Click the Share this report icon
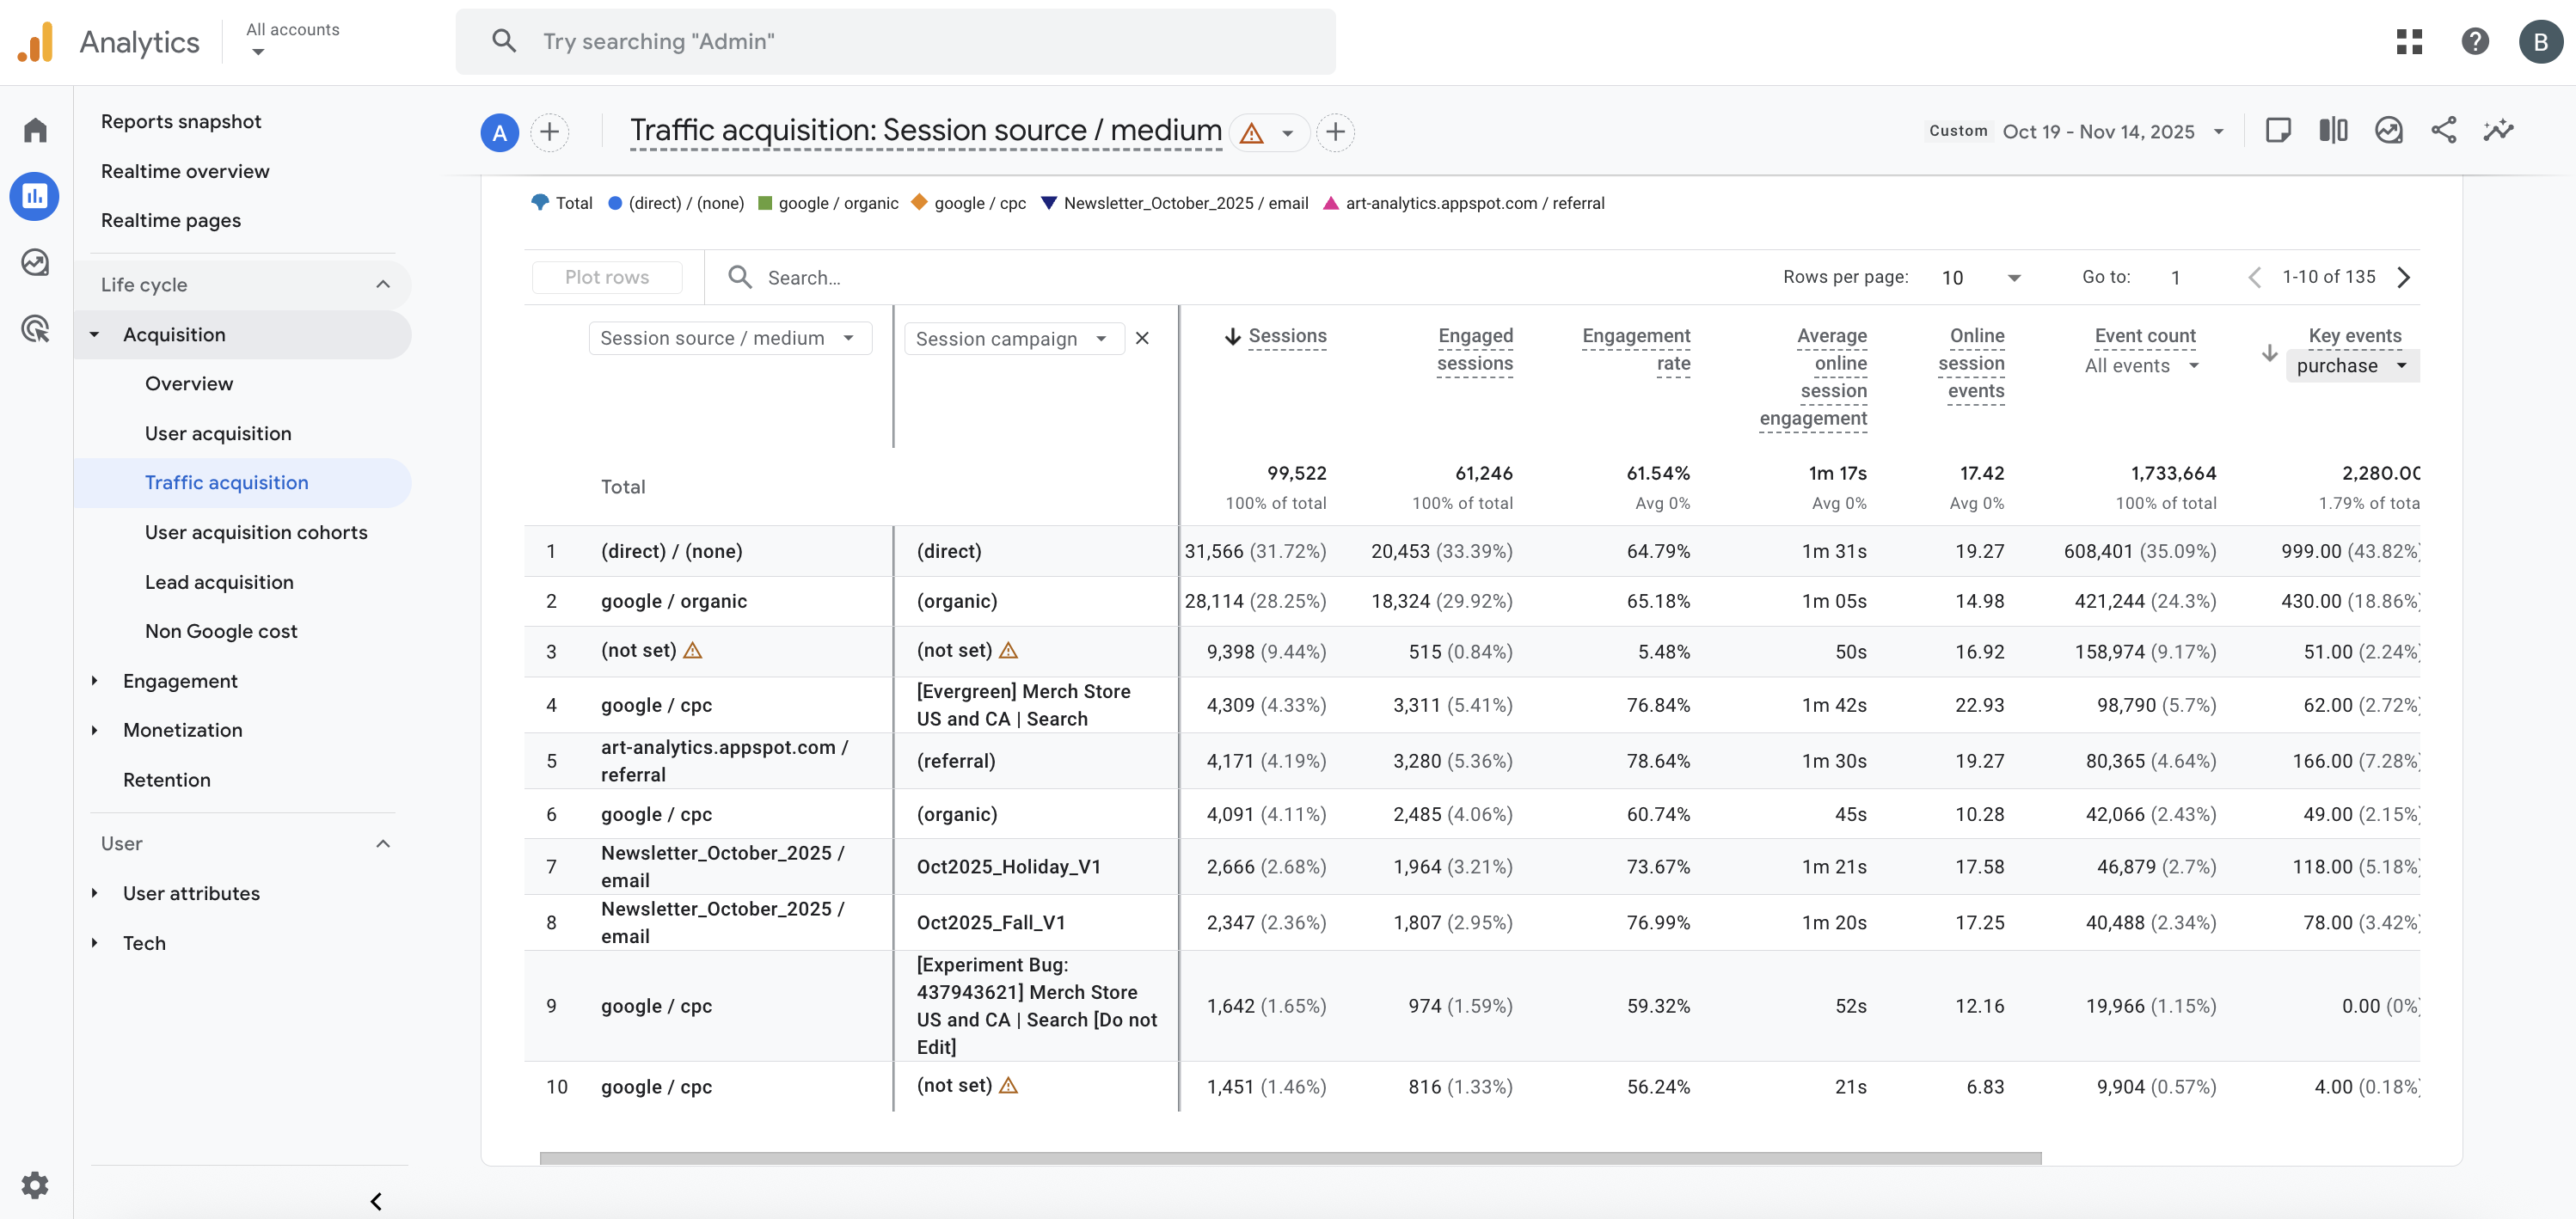The image size is (2576, 1219). click(2443, 130)
